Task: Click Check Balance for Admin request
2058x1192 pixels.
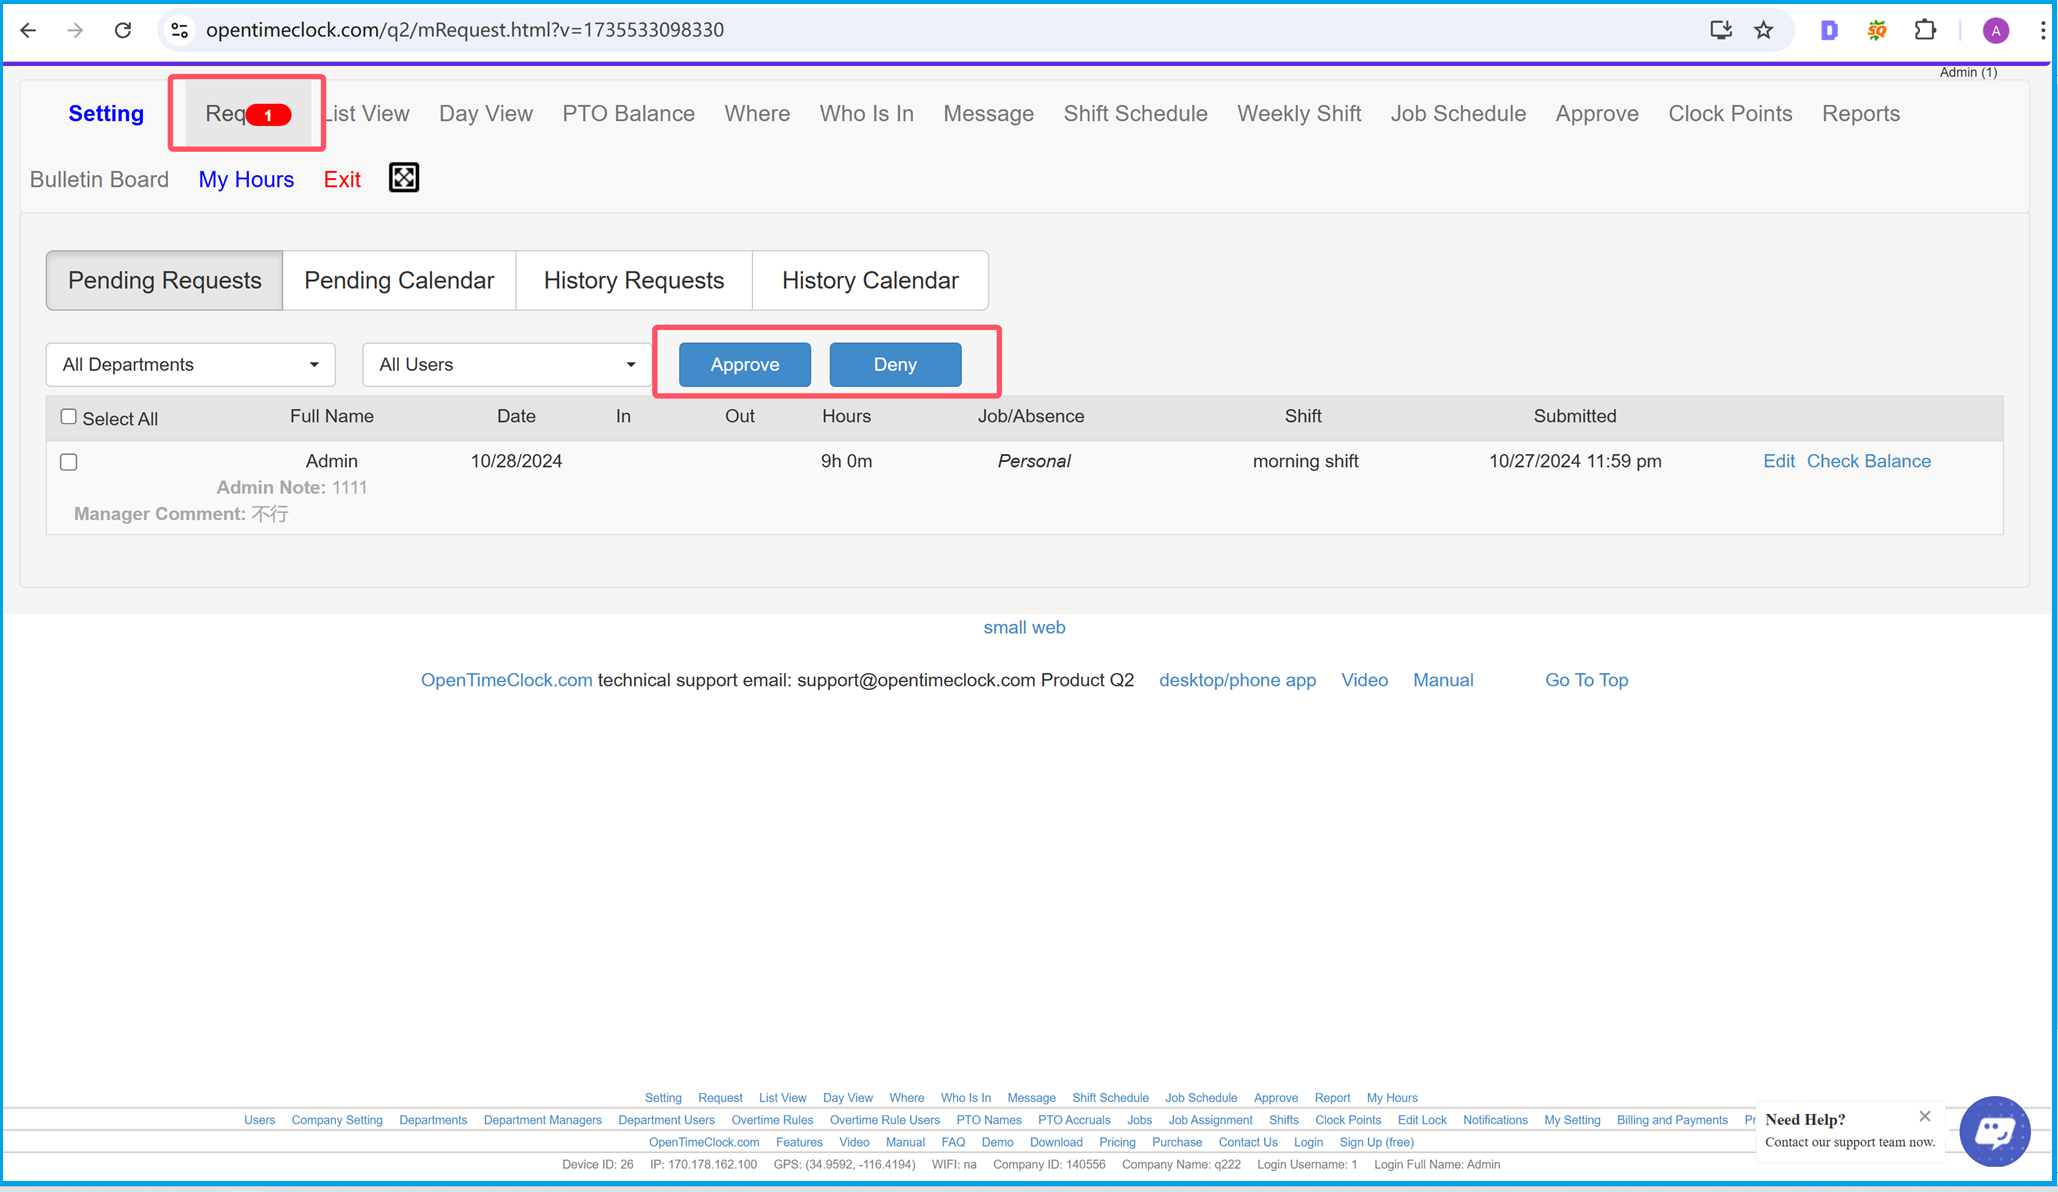Action: tap(1868, 461)
